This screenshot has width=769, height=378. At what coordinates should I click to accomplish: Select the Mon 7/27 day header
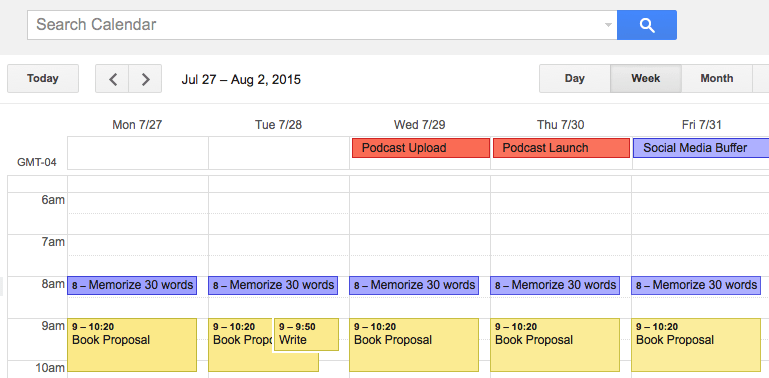[137, 125]
